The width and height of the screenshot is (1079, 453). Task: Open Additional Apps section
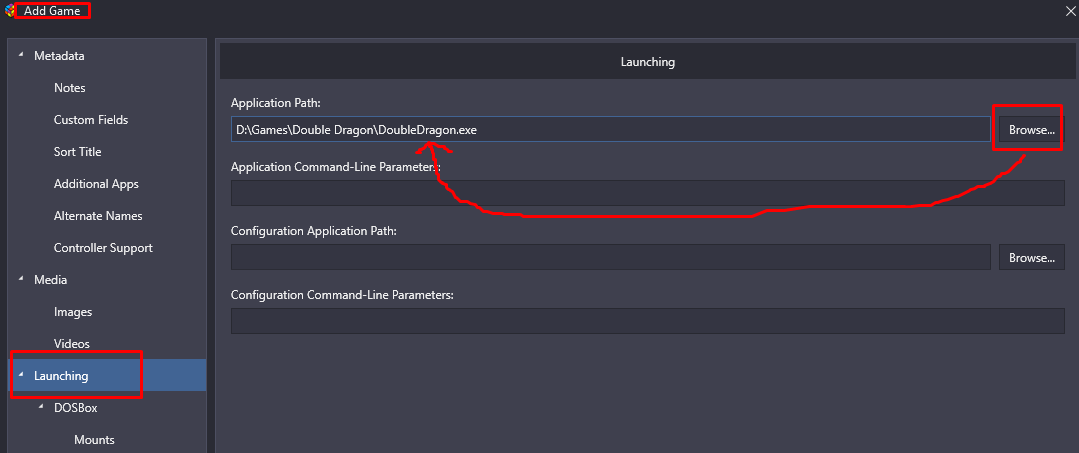click(x=96, y=184)
